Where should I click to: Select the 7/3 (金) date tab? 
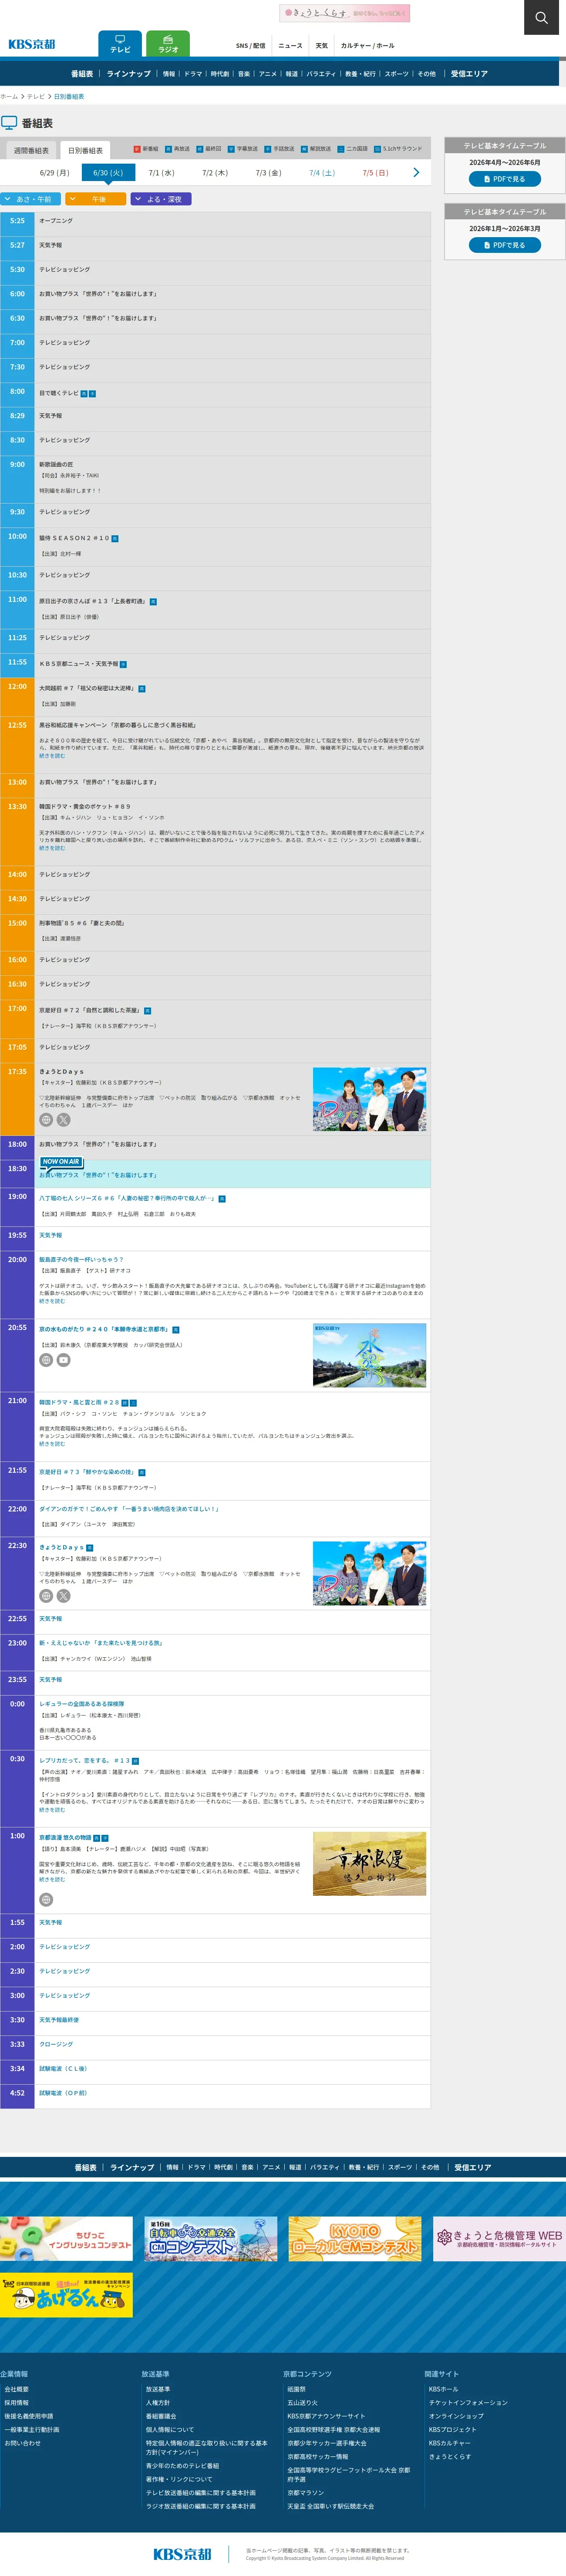[x=268, y=173]
